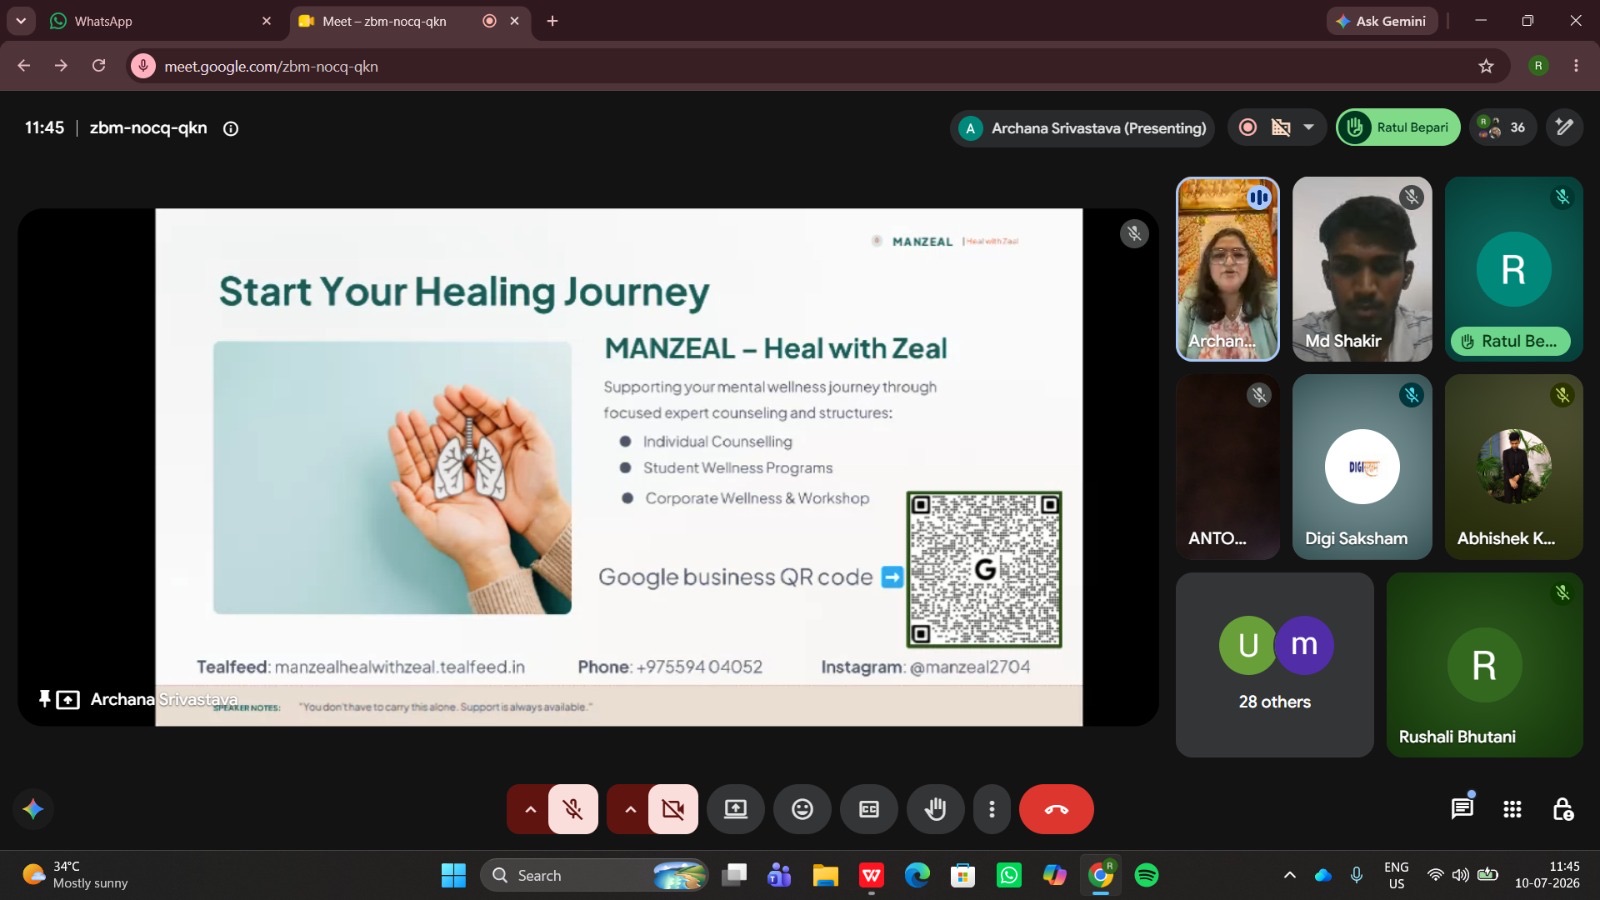The height and width of the screenshot is (900, 1600).
Task: Open WhatsApp app from taskbar
Action: (x=1009, y=875)
